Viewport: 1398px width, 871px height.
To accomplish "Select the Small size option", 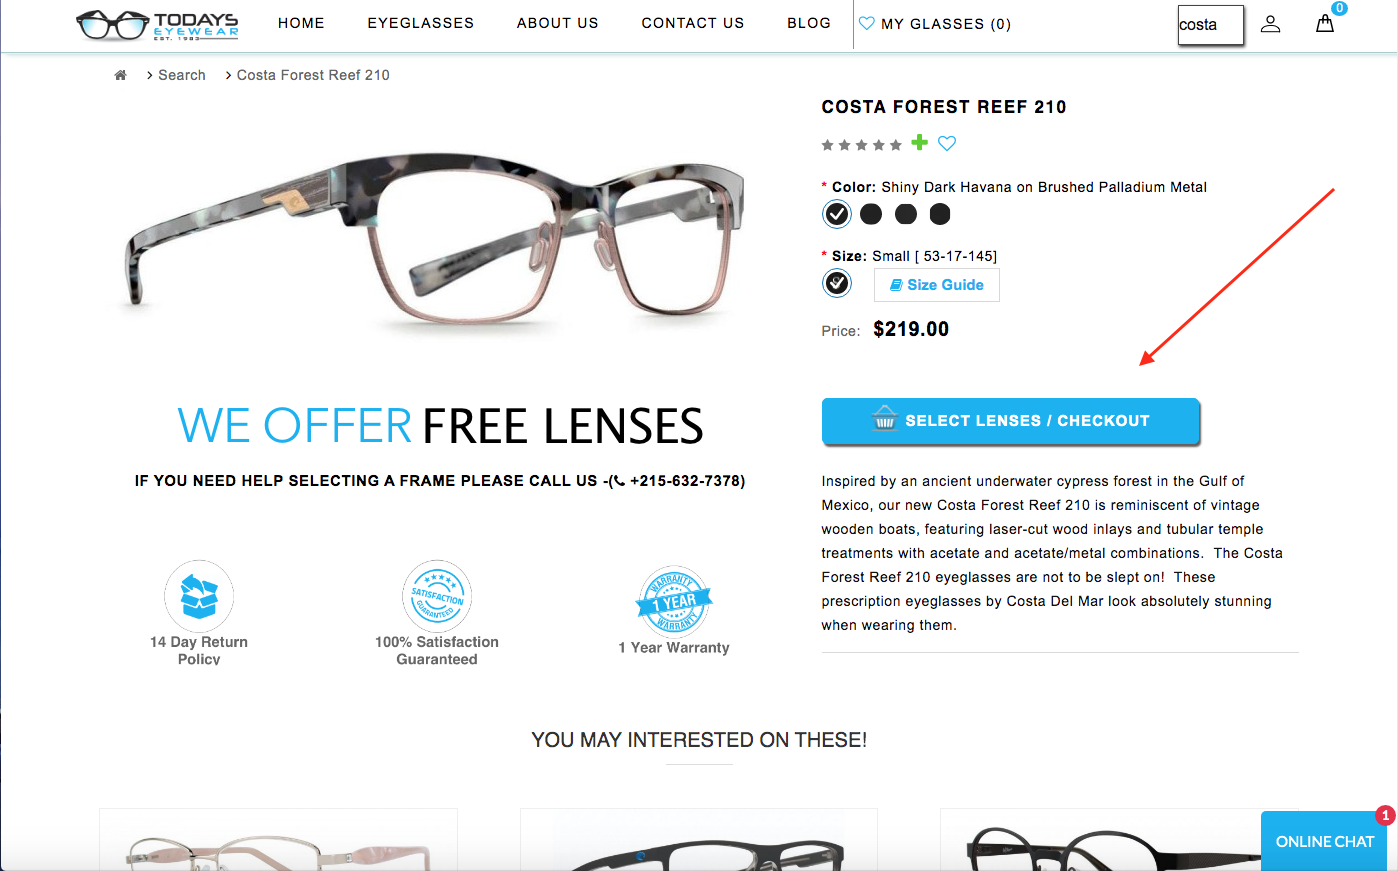I will click(837, 284).
